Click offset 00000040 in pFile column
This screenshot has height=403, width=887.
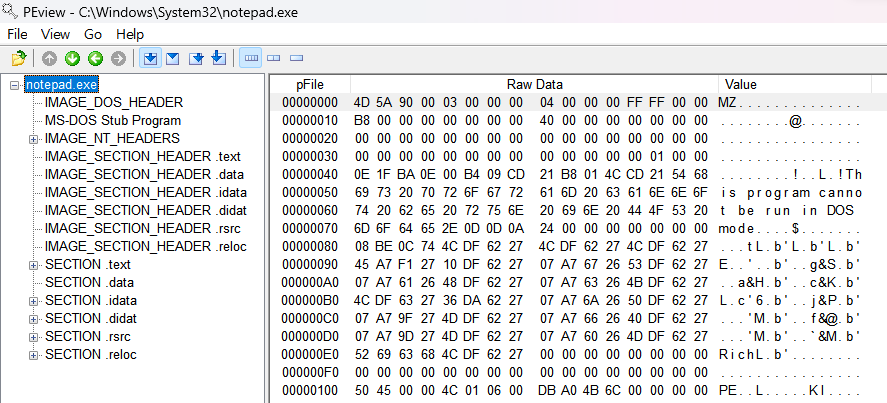(310, 174)
